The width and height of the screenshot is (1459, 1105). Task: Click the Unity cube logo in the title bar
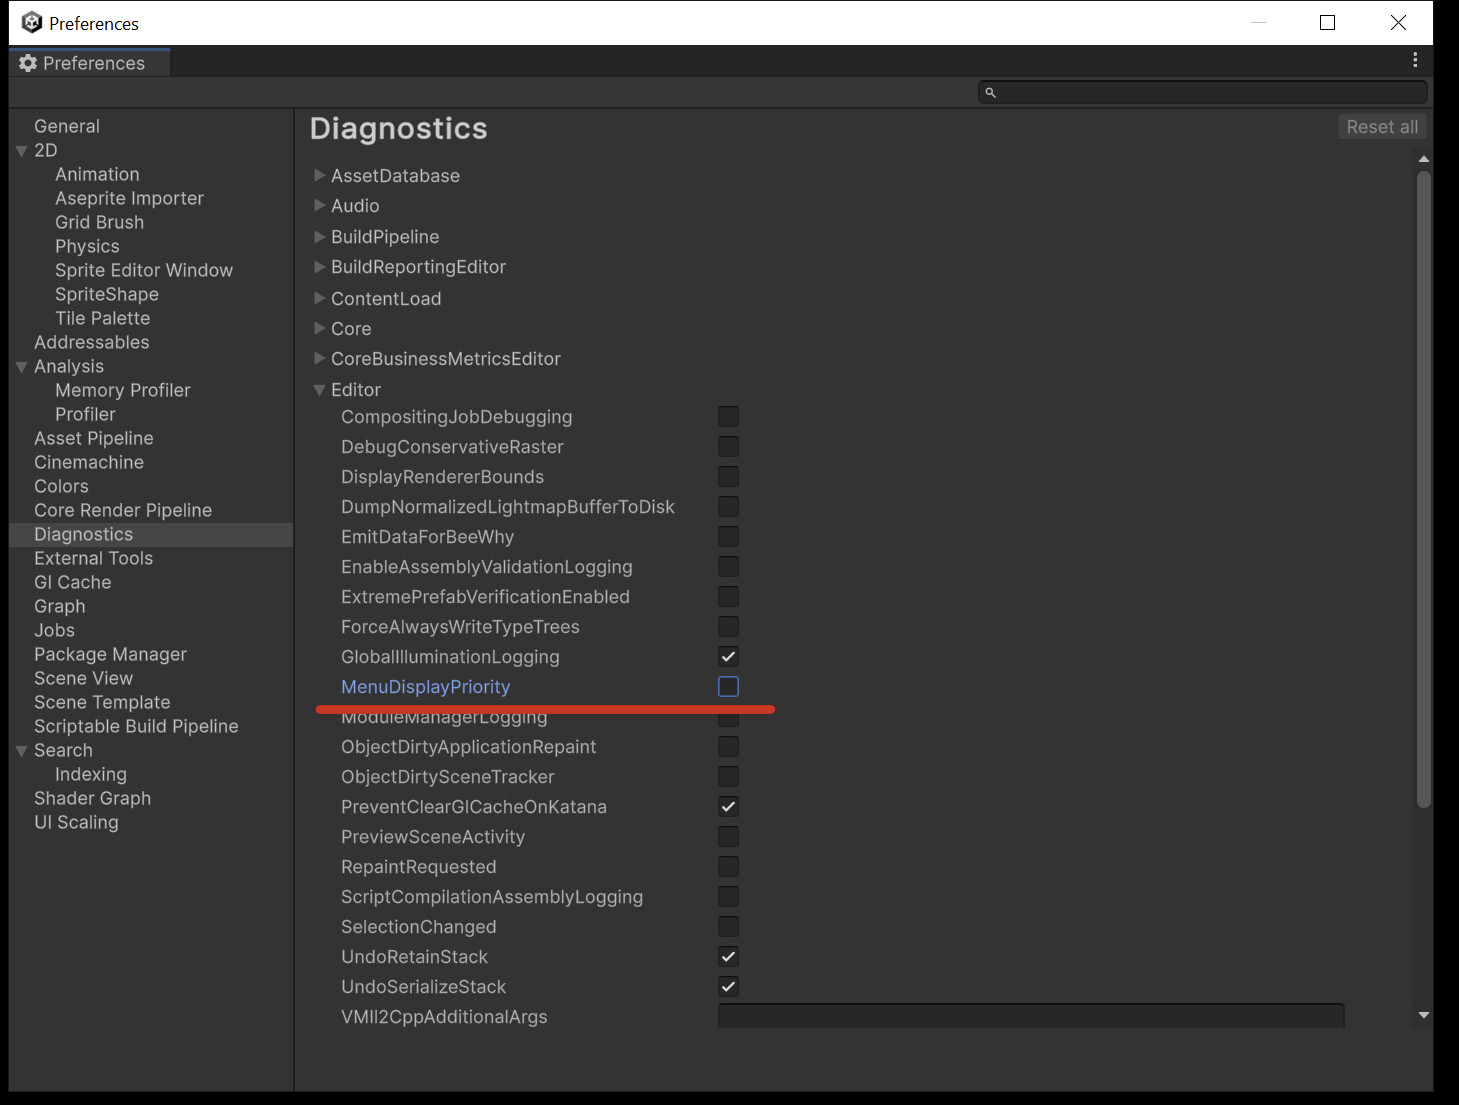pos(31,22)
